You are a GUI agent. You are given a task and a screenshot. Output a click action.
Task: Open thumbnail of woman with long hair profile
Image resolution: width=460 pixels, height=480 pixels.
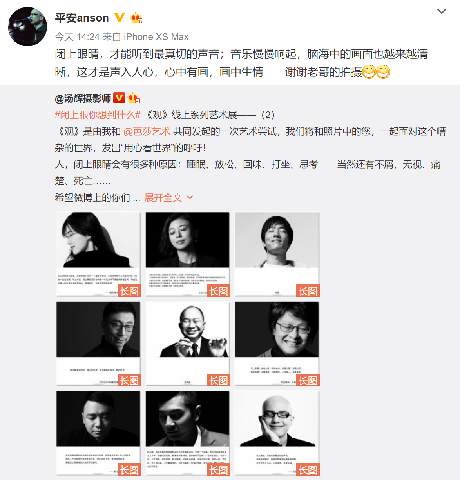click(x=98, y=254)
